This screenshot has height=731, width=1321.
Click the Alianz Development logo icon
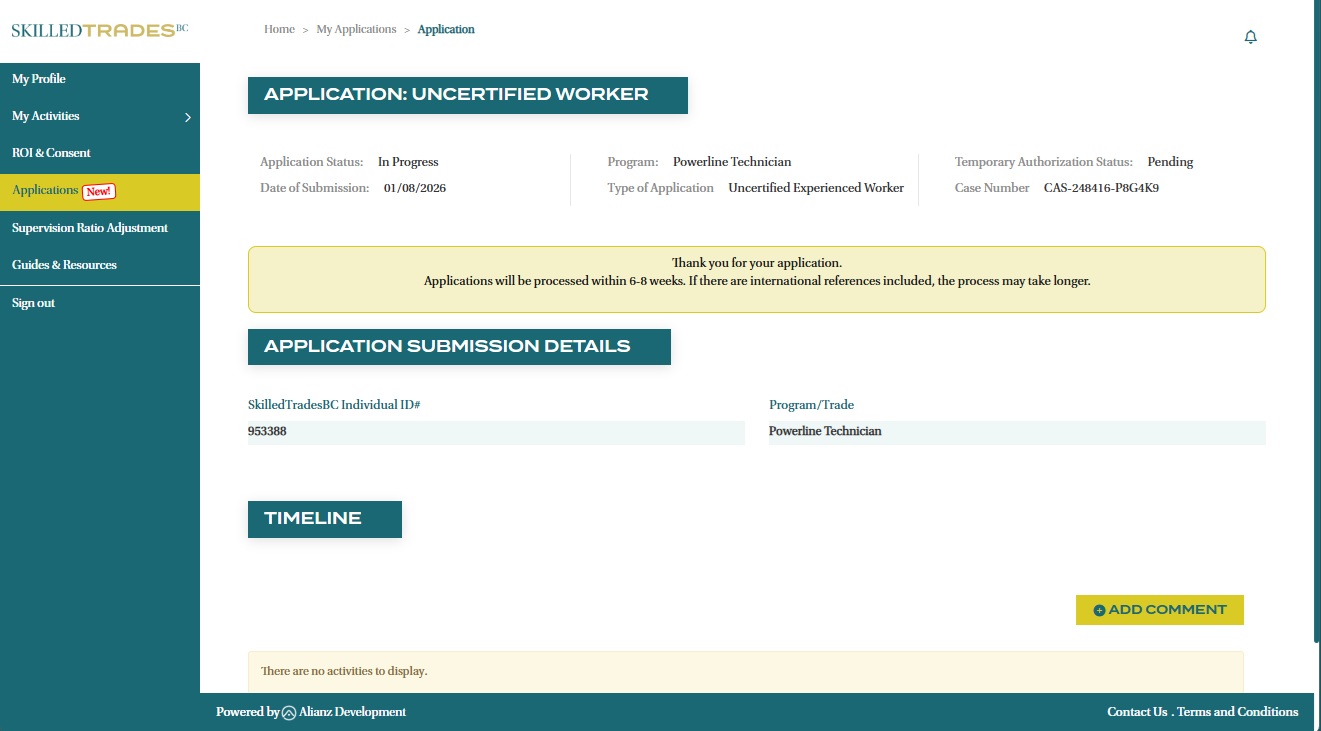tap(289, 713)
